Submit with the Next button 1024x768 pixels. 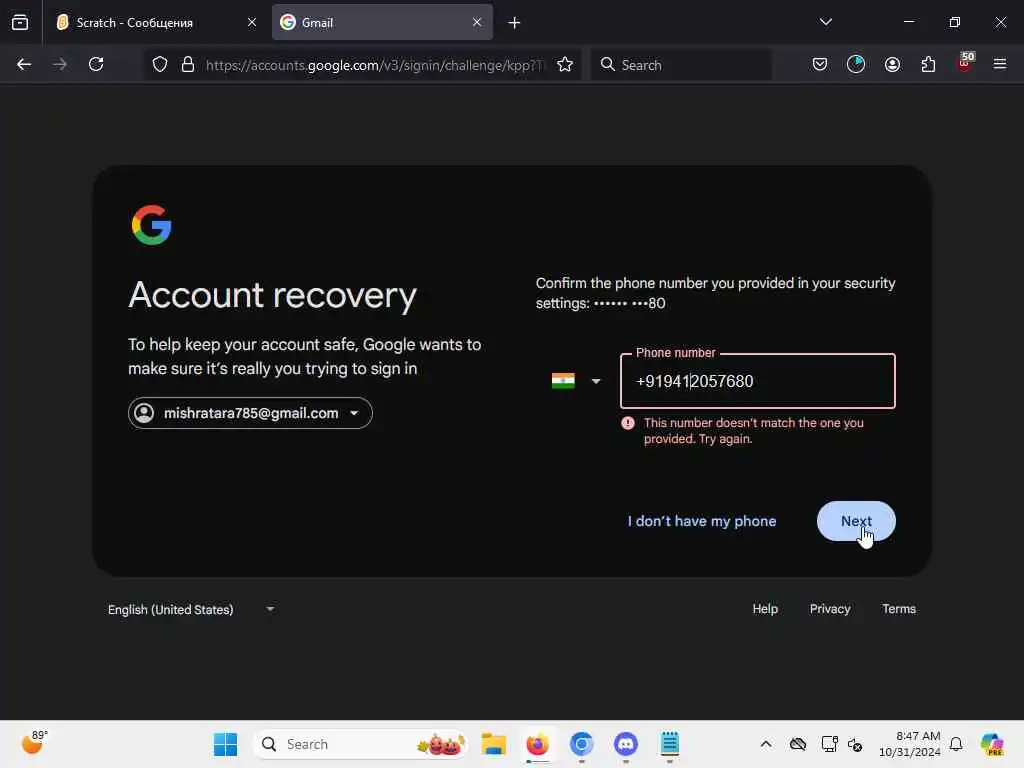(x=856, y=521)
